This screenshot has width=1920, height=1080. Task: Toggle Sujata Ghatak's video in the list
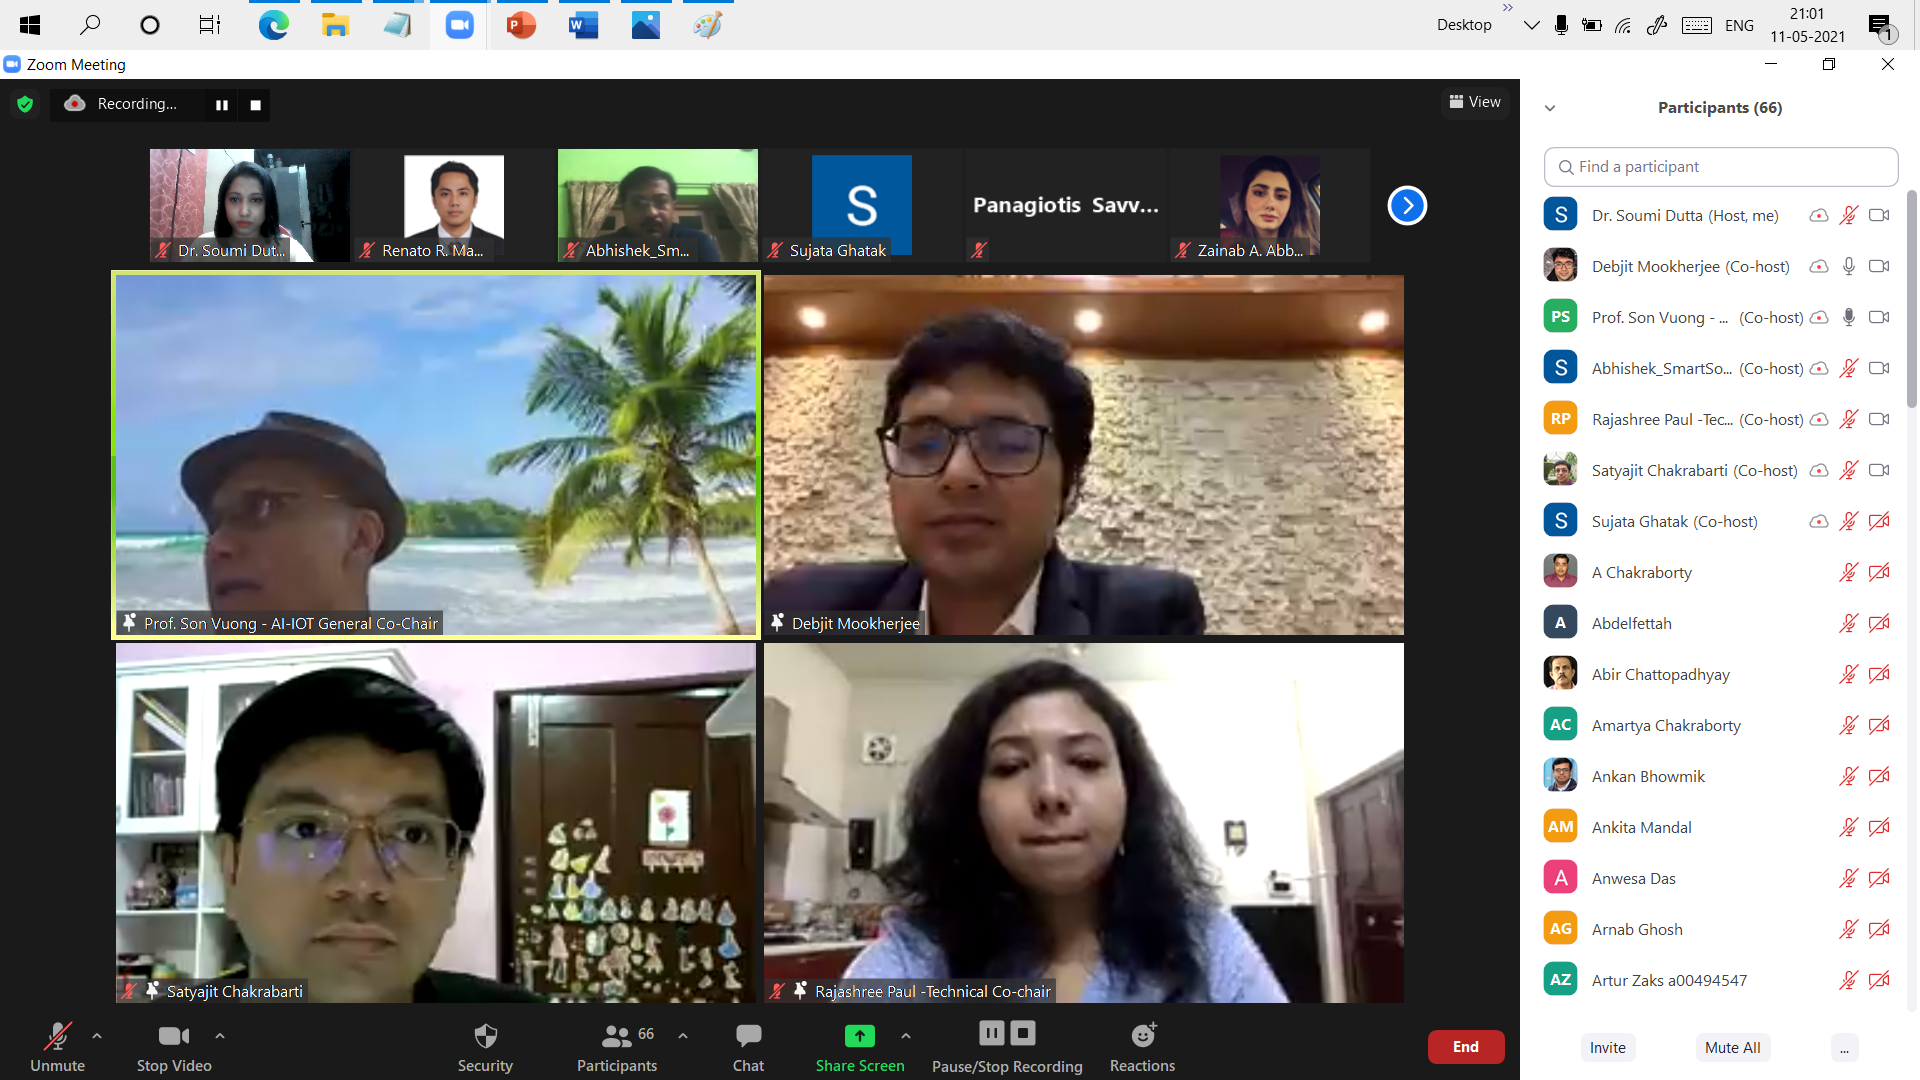click(1880, 521)
